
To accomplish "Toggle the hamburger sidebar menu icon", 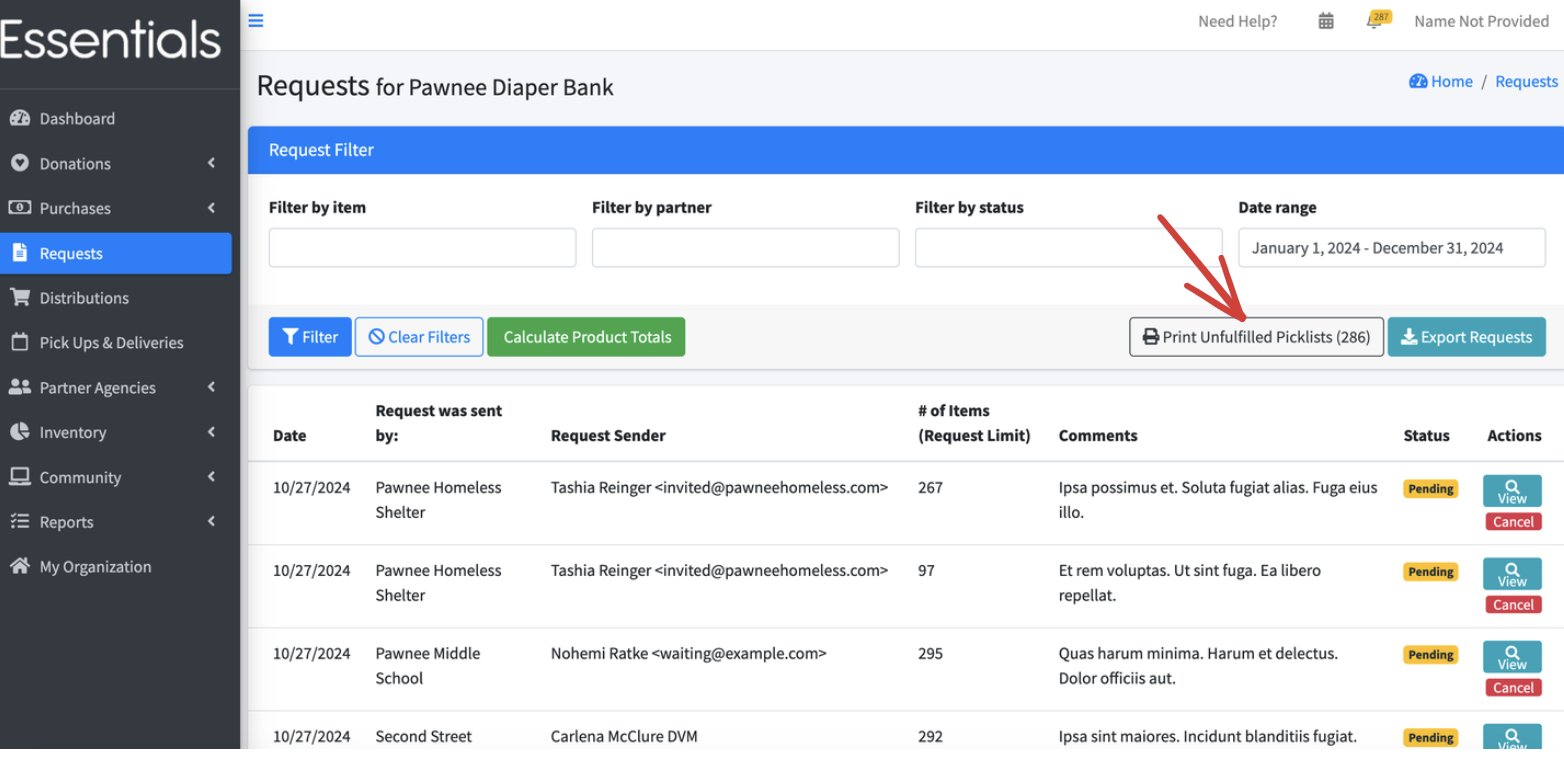I will click(x=256, y=20).
